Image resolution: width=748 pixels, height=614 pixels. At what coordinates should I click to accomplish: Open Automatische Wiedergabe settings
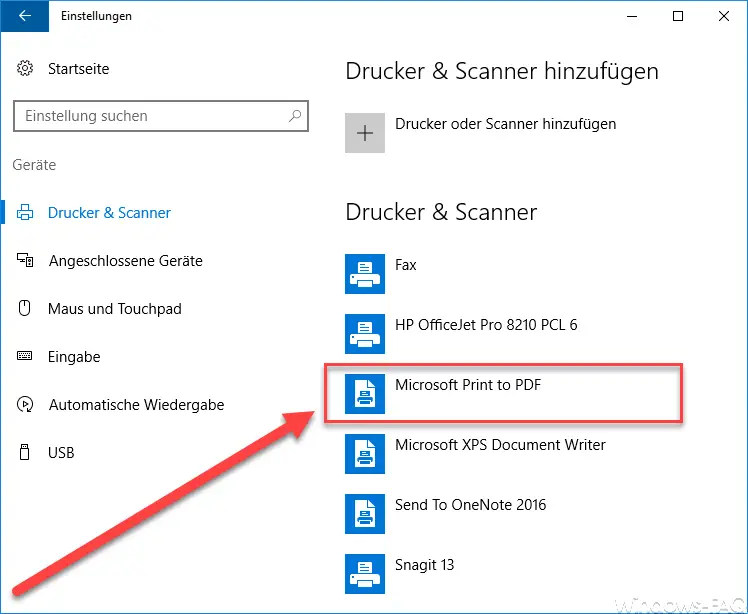click(136, 405)
